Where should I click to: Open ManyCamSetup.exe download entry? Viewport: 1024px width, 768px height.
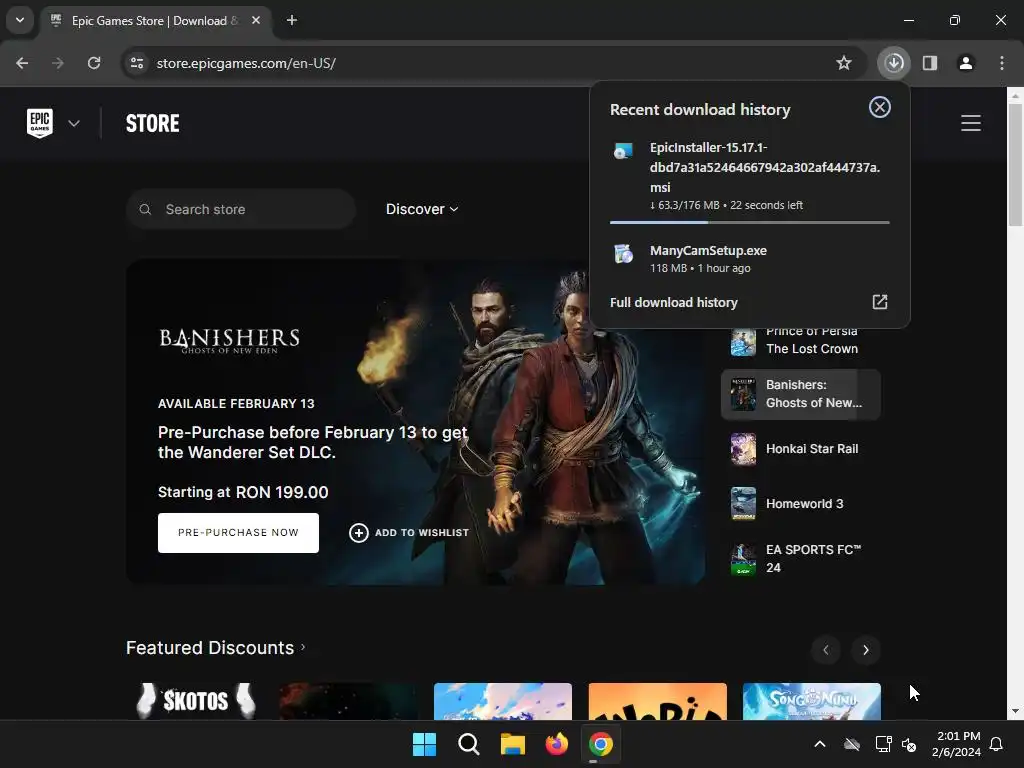pos(750,259)
